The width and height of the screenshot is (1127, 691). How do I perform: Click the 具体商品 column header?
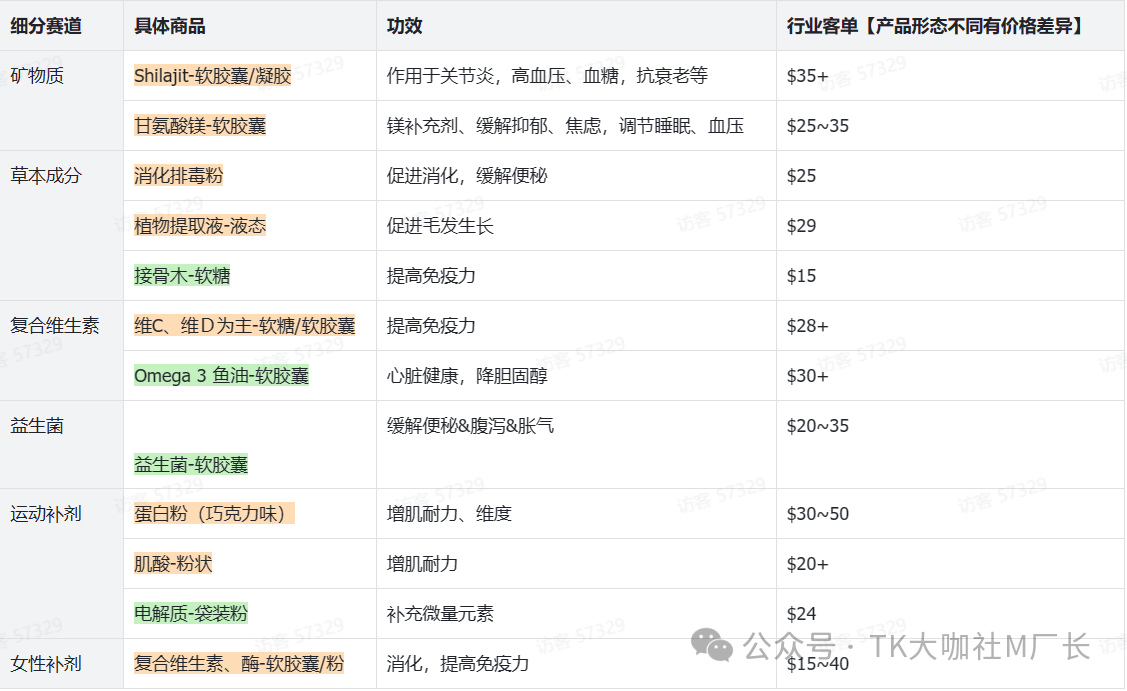[x=170, y=26]
